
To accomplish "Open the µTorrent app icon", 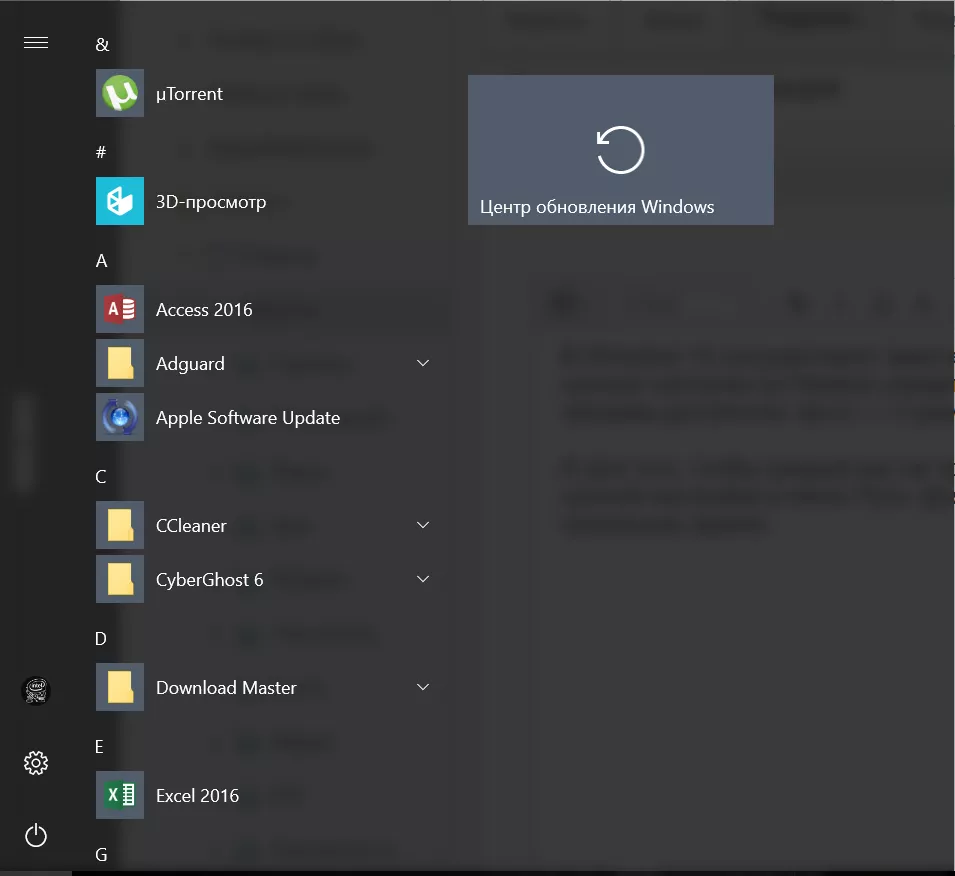I will pyautogui.click(x=120, y=94).
